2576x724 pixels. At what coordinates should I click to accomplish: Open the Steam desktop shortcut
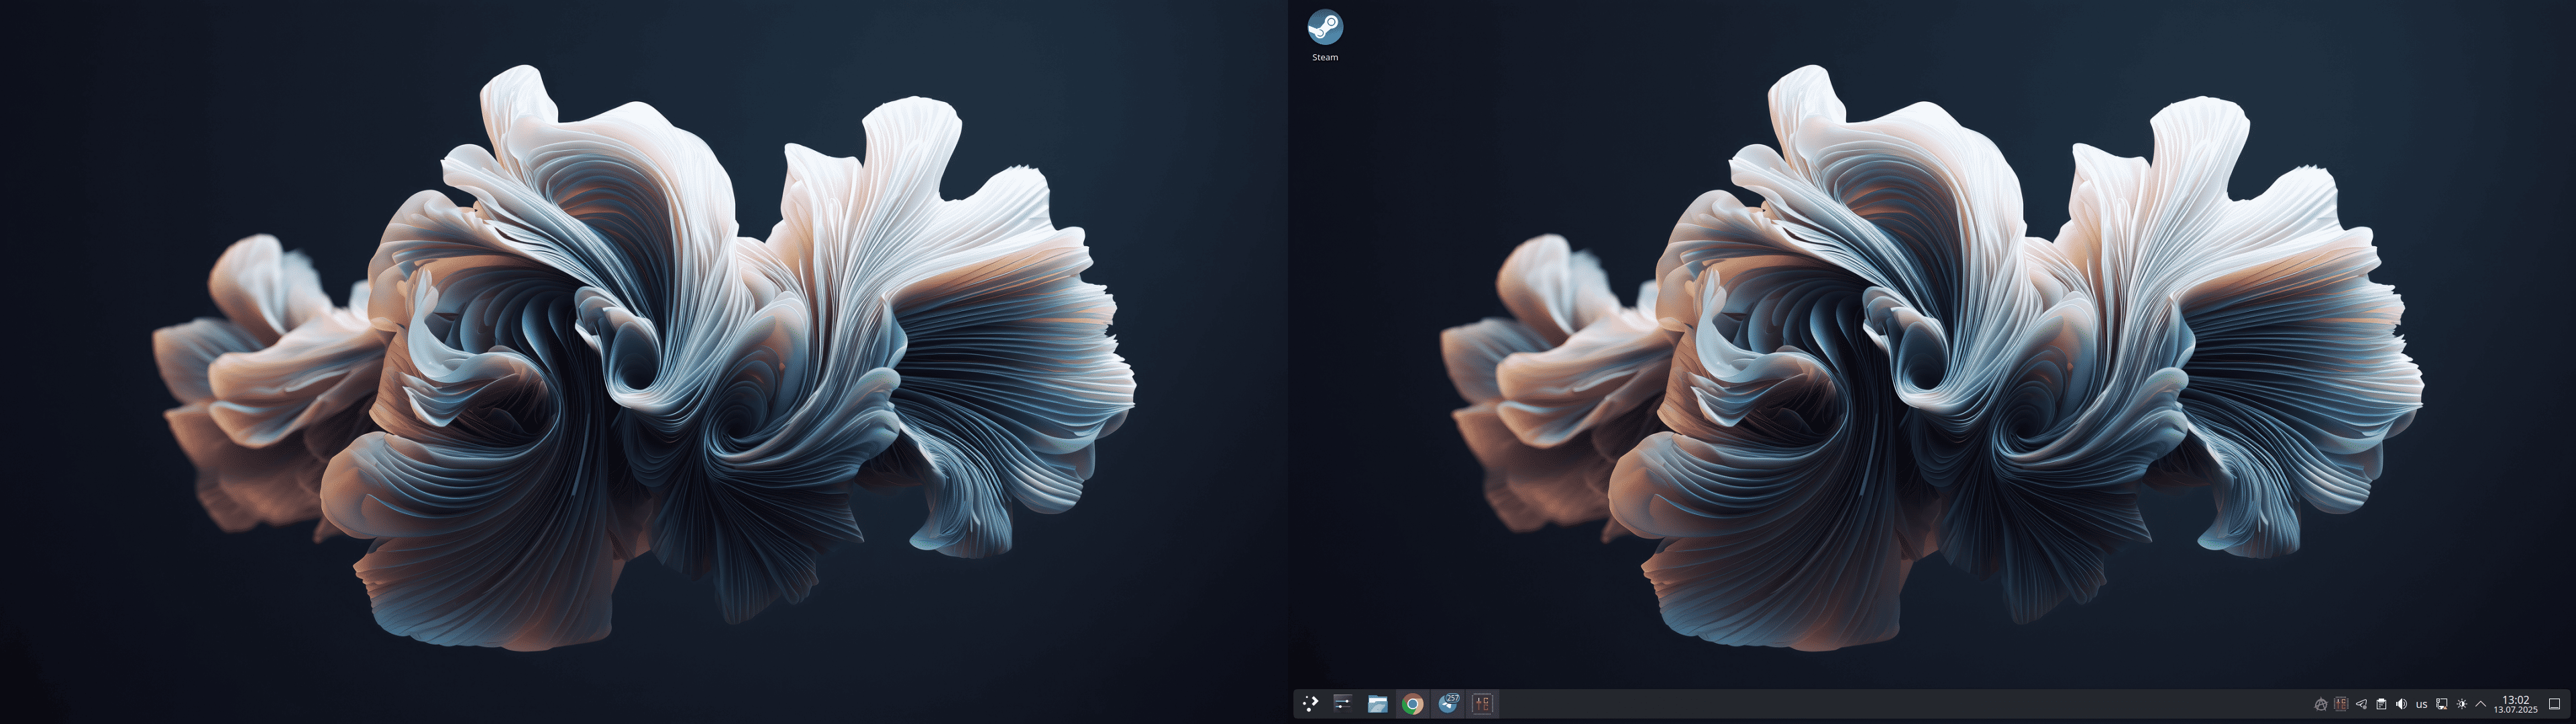1325,27
